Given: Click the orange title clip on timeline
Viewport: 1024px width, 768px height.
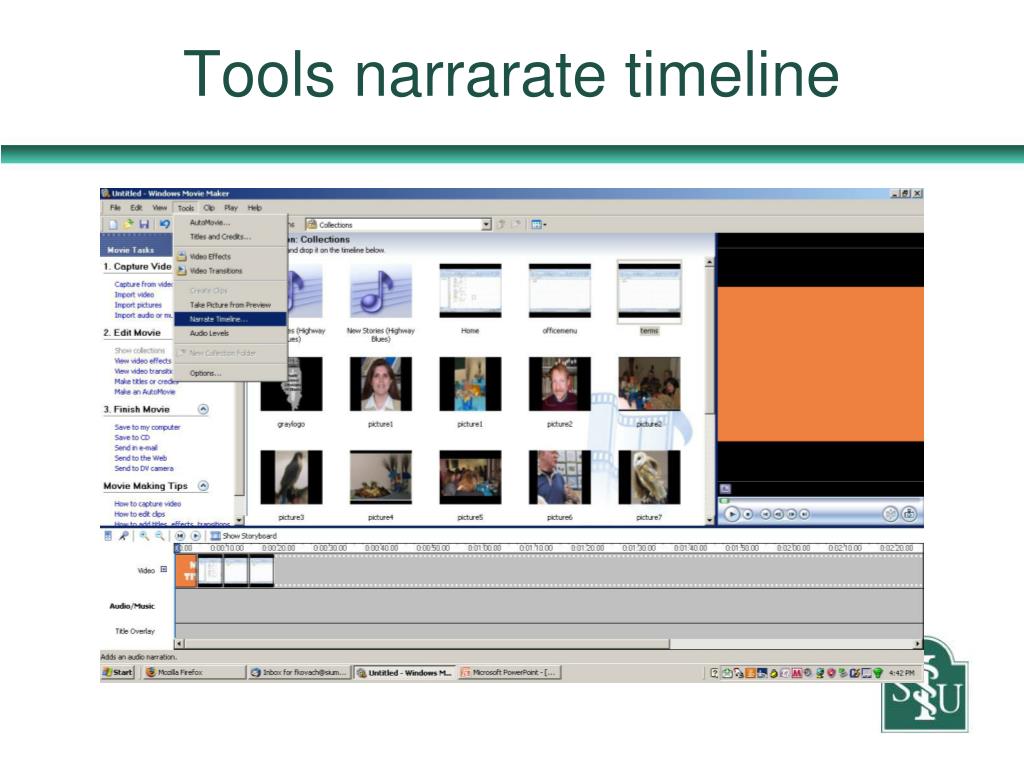Looking at the screenshot, I should pos(187,571).
